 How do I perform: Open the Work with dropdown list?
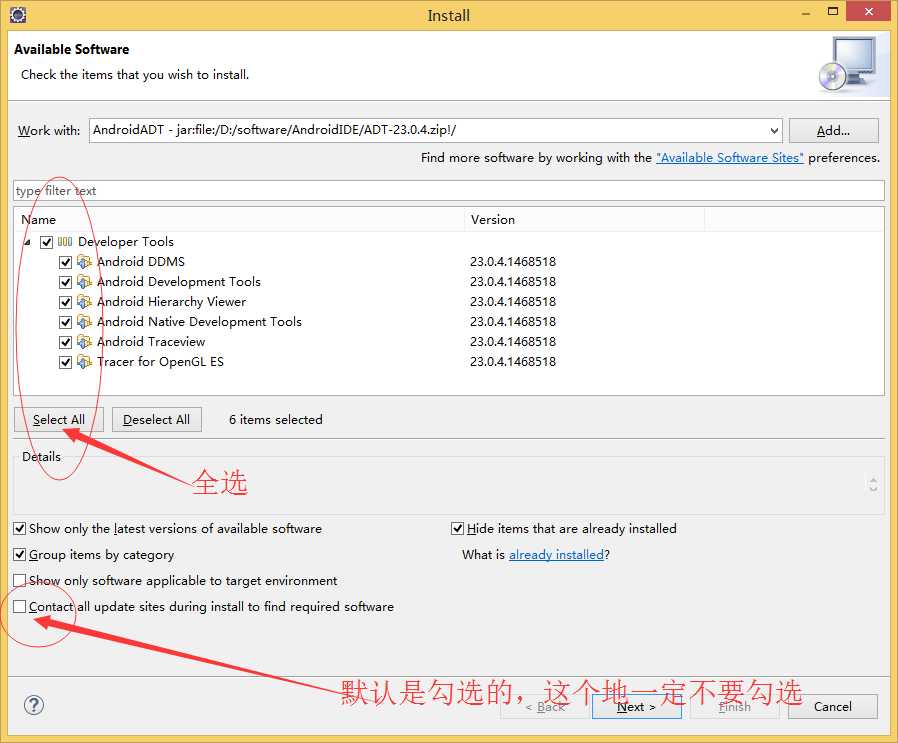(x=774, y=131)
